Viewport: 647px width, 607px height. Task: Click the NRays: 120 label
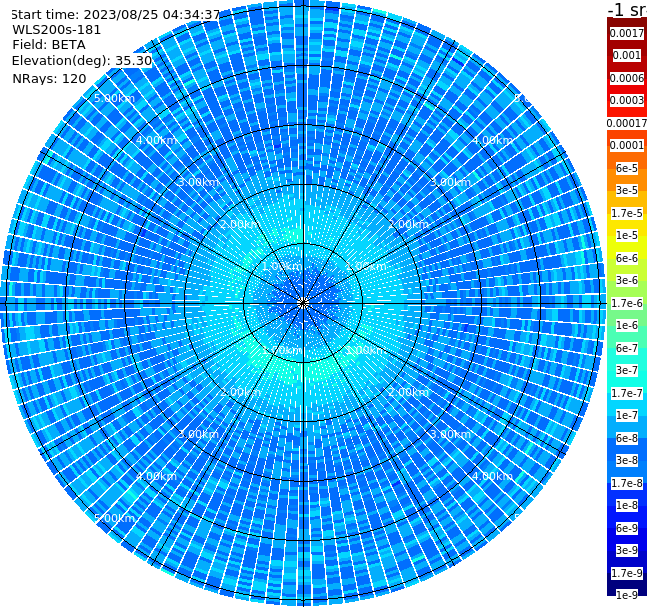pyautogui.click(x=49, y=78)
